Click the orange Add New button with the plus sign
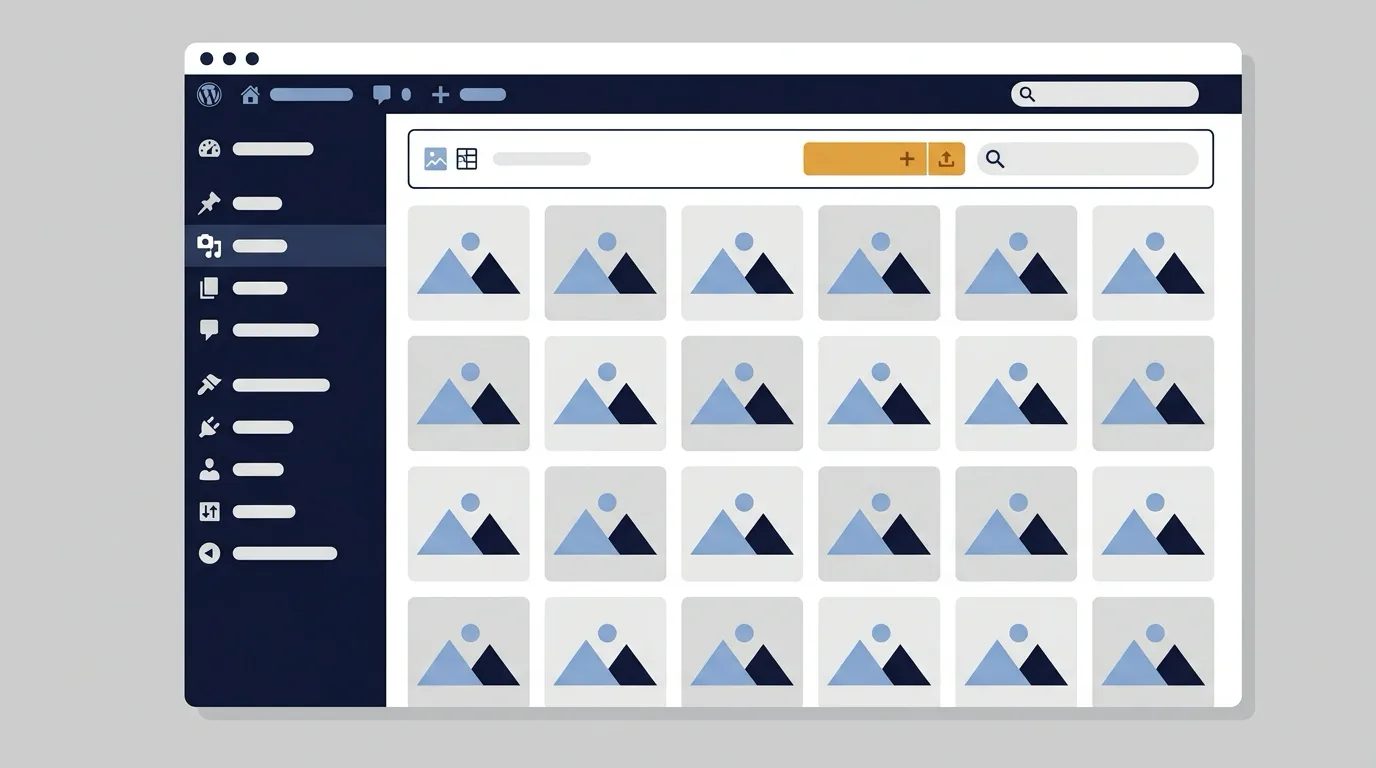 [x=865, y=159]
